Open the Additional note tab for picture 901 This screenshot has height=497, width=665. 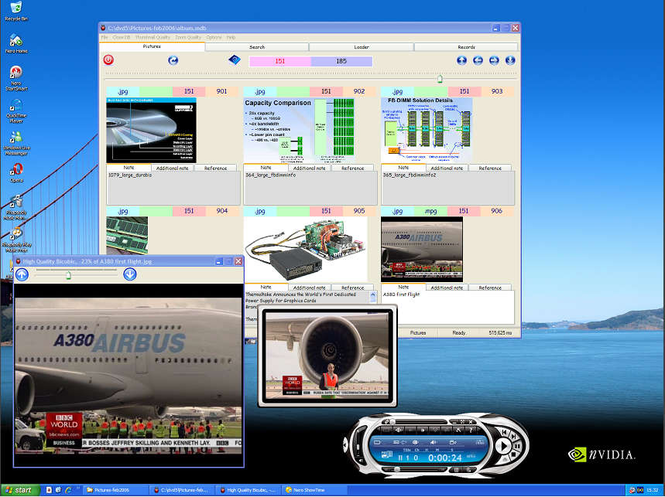coord(172,168)
